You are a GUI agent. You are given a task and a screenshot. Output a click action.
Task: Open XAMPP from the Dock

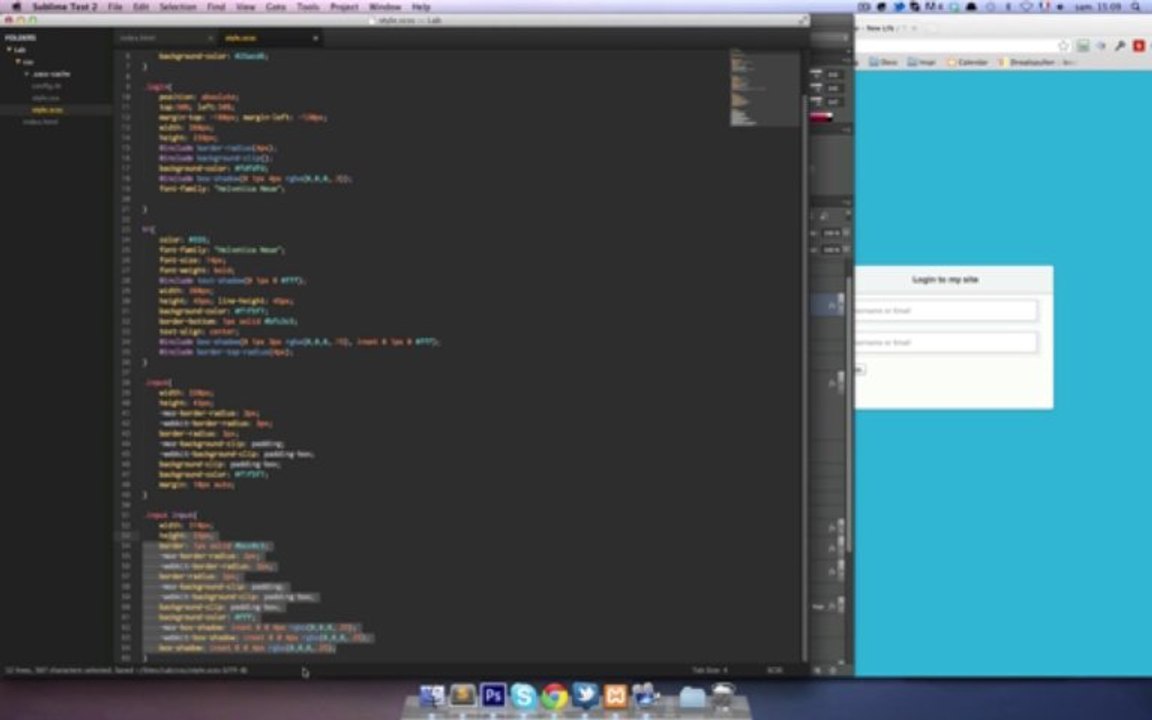(x=616, y=695)
